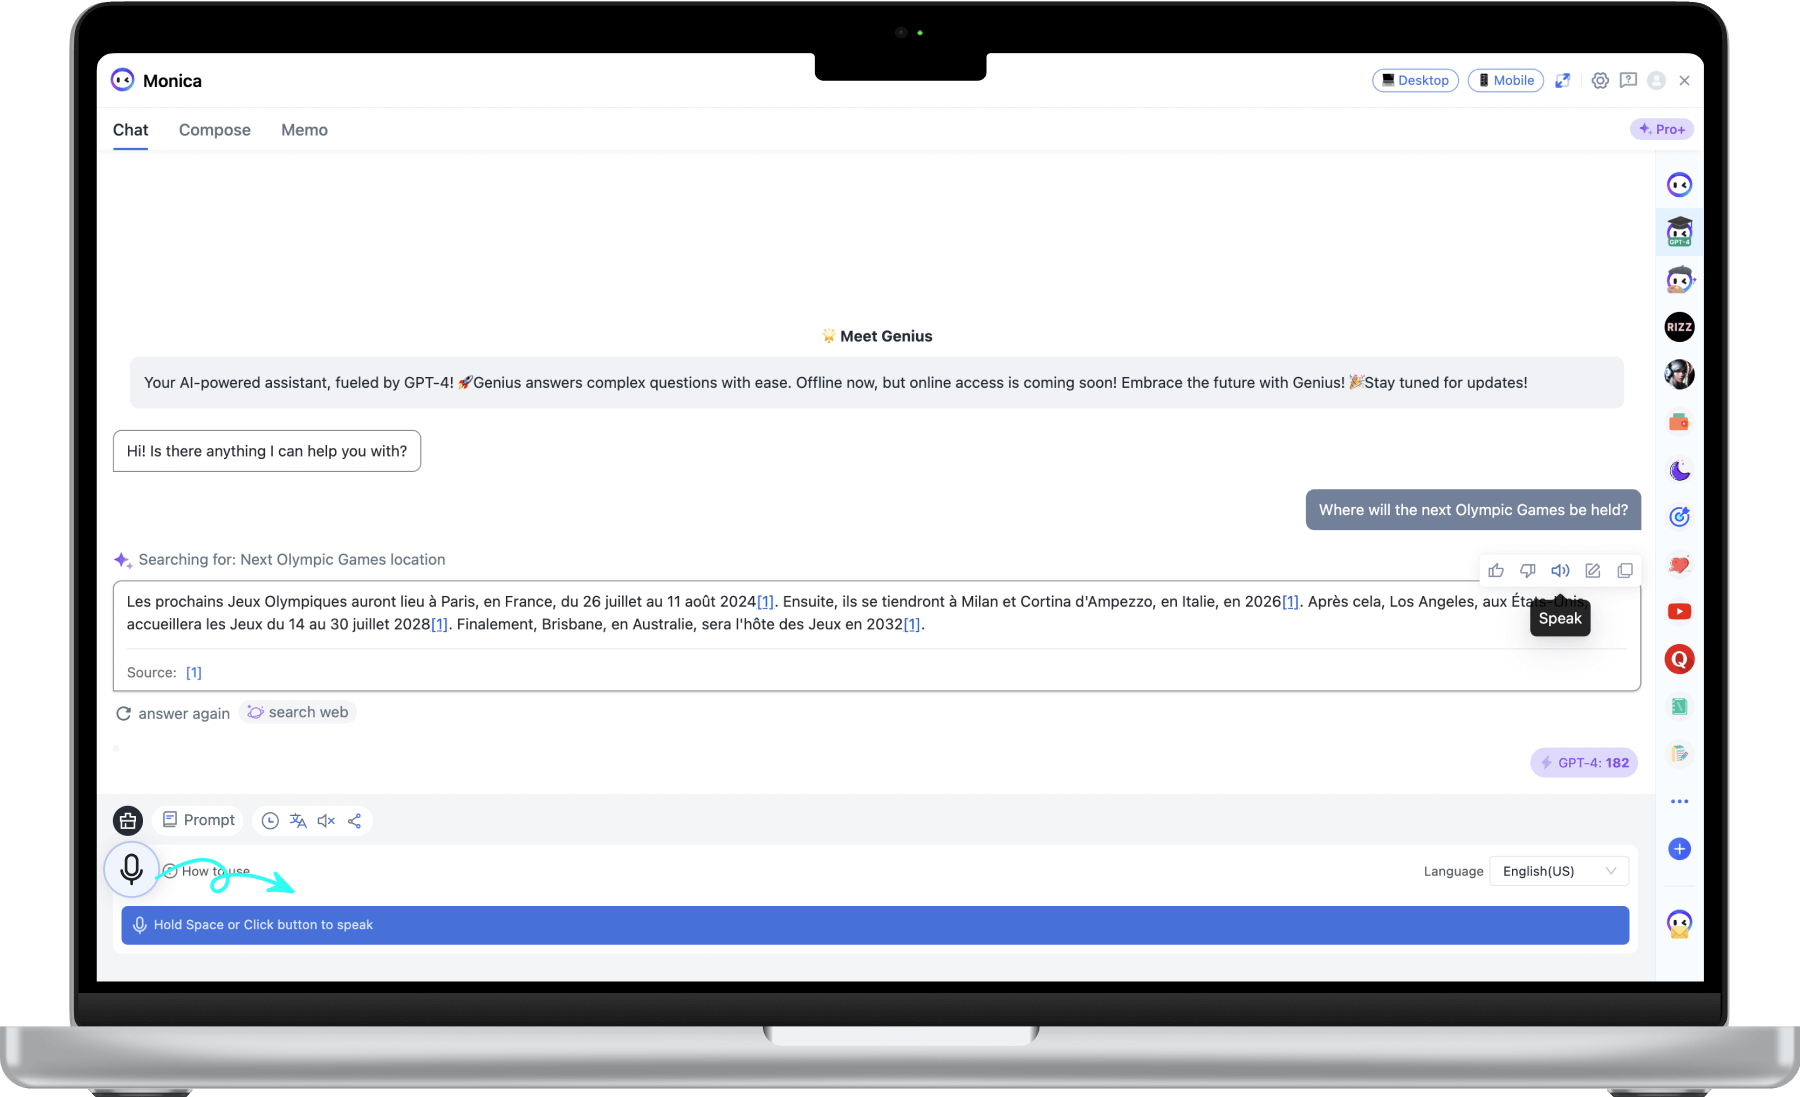
Task: Click the "answer again" button
Action: [x=172, y=713]
